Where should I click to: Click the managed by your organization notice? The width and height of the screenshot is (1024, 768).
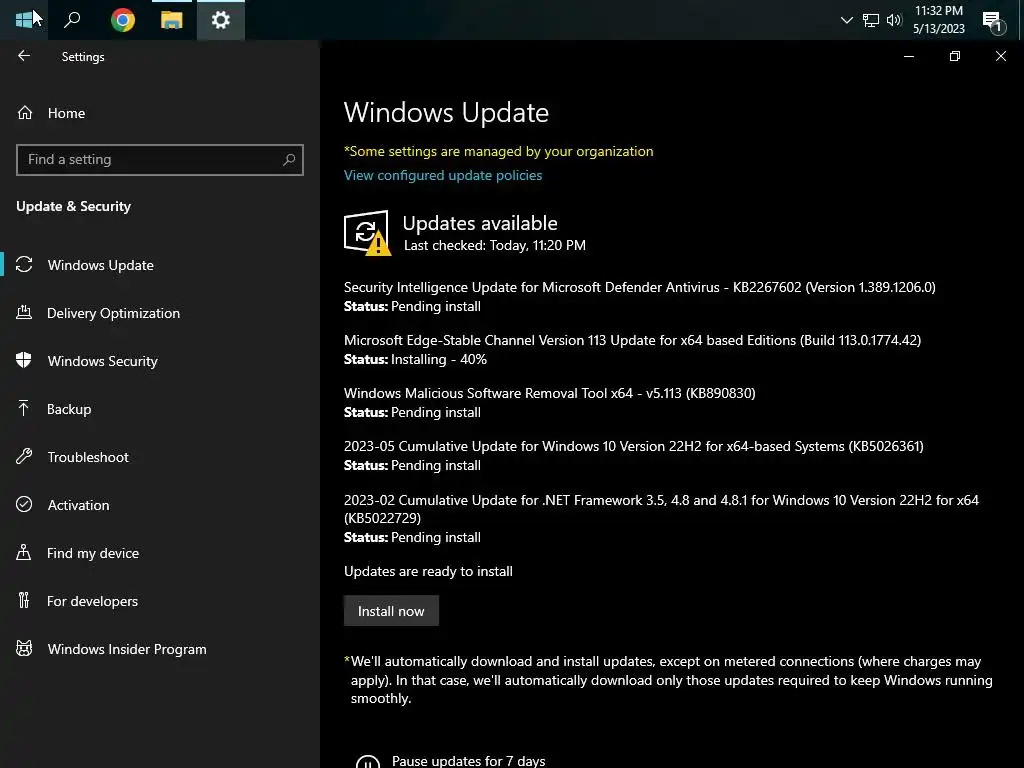click(x=498, y=152)
